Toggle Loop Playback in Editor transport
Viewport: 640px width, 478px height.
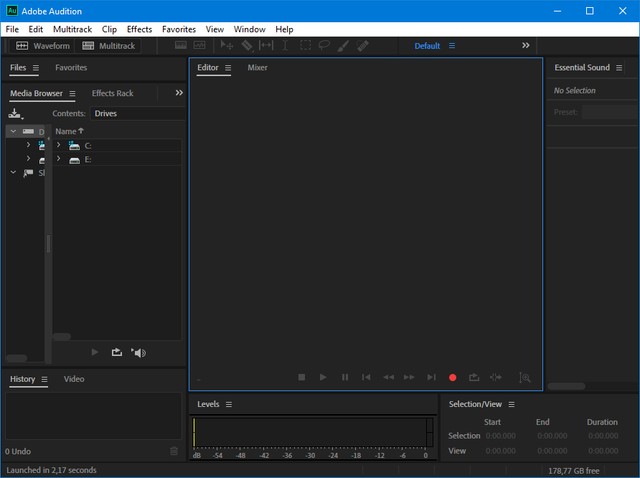(x=474, y=377)
